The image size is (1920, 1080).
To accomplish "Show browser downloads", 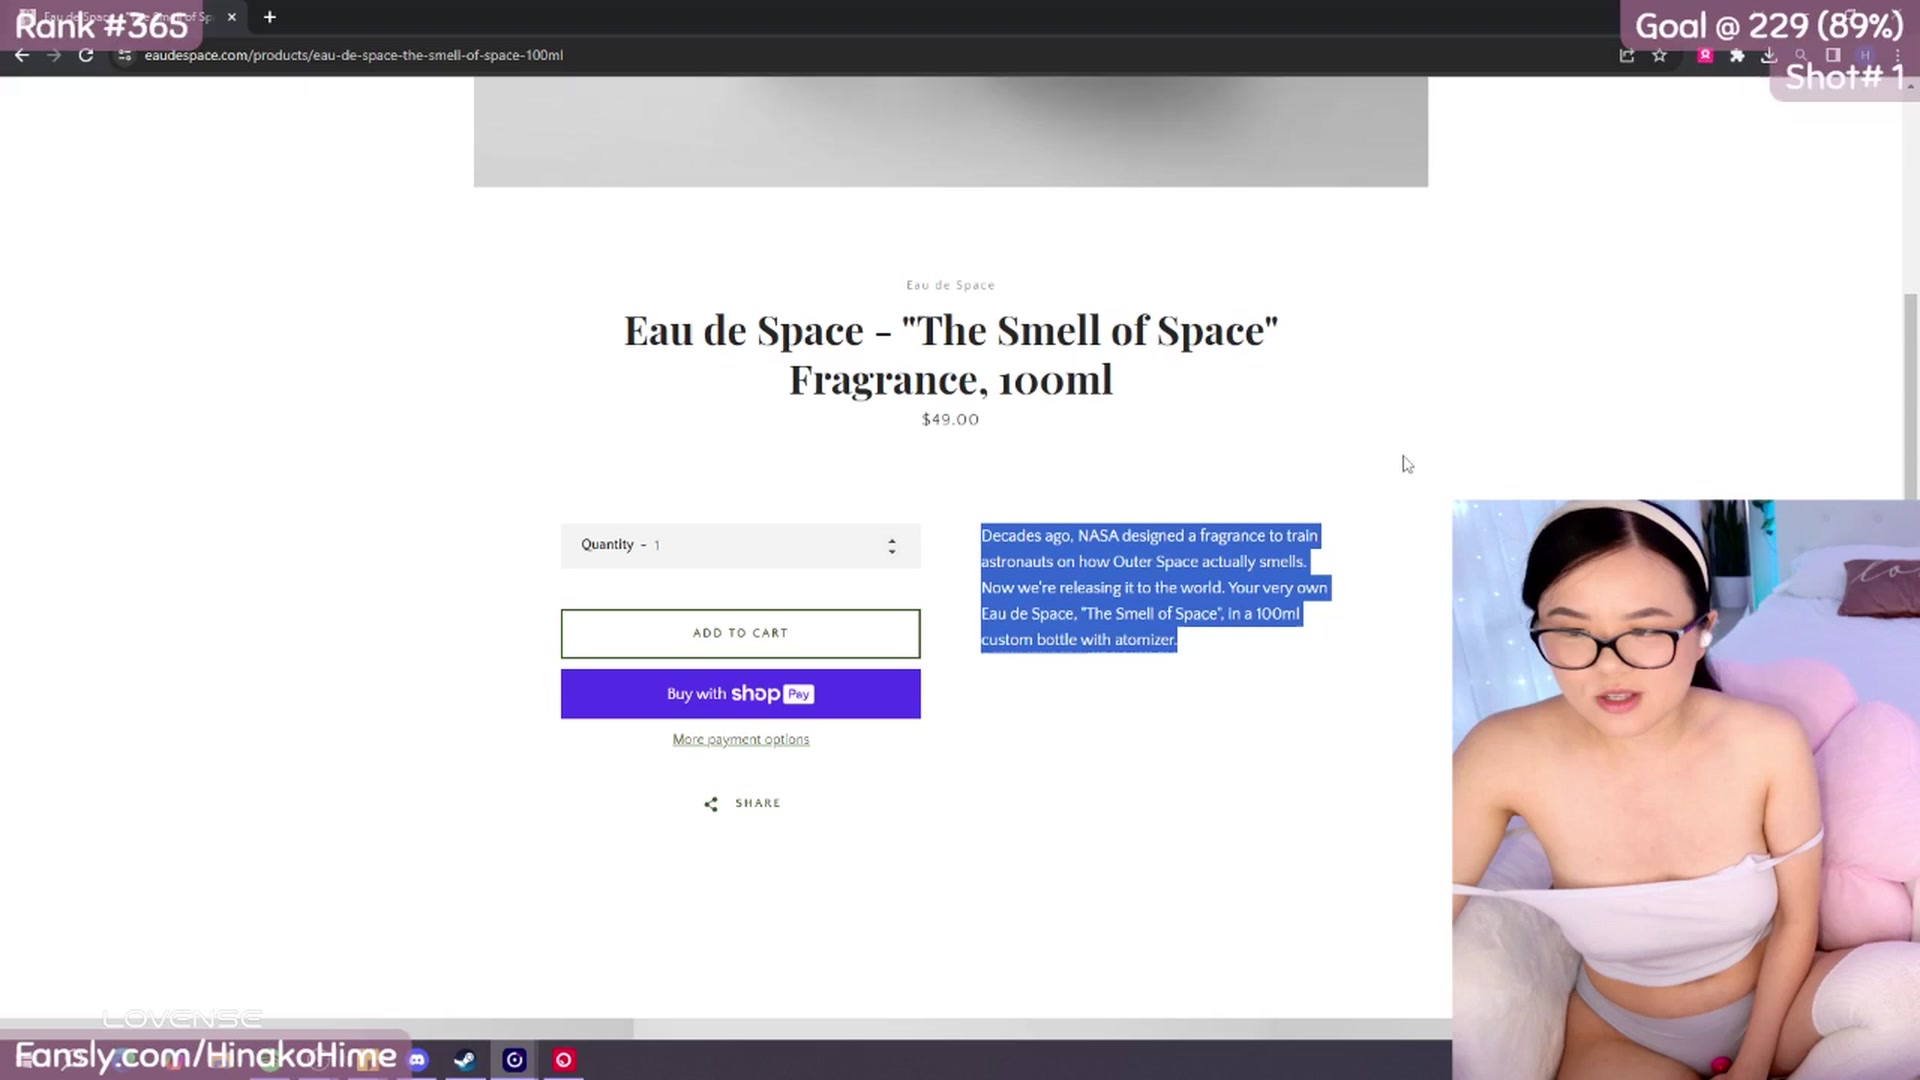I will 1769,55.
